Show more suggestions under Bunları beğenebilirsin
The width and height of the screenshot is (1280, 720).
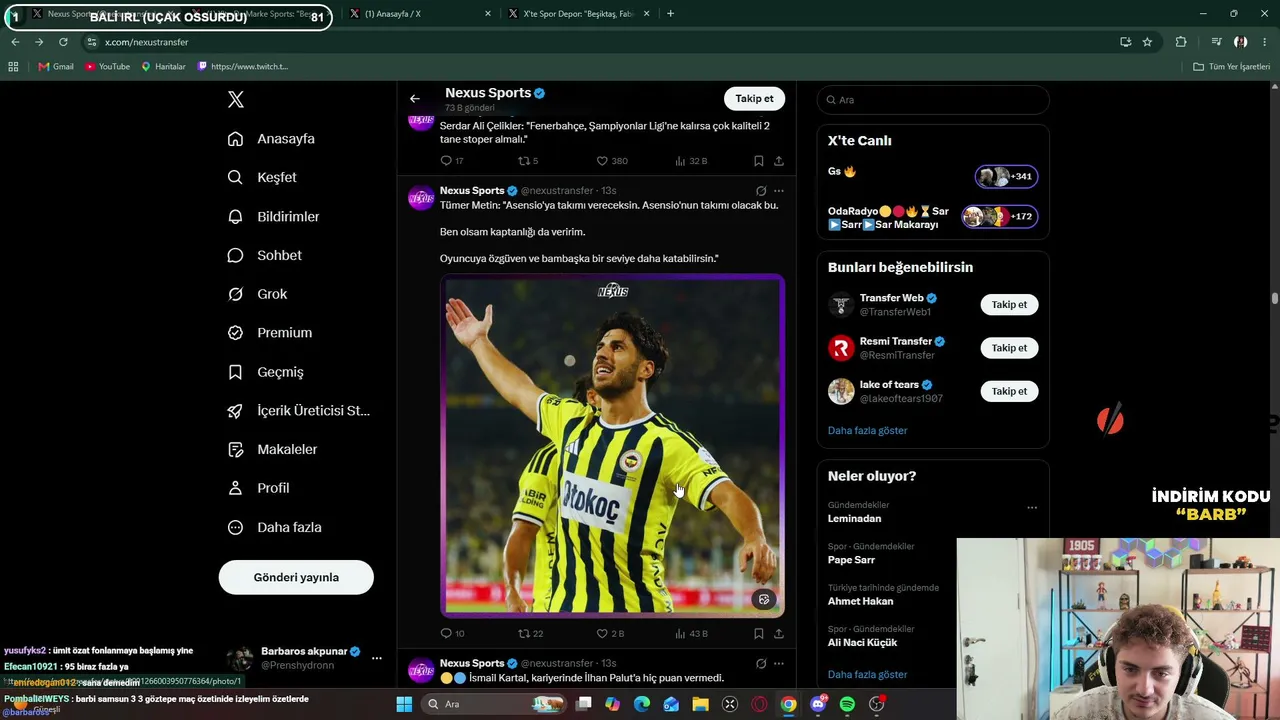click(867, 431)
